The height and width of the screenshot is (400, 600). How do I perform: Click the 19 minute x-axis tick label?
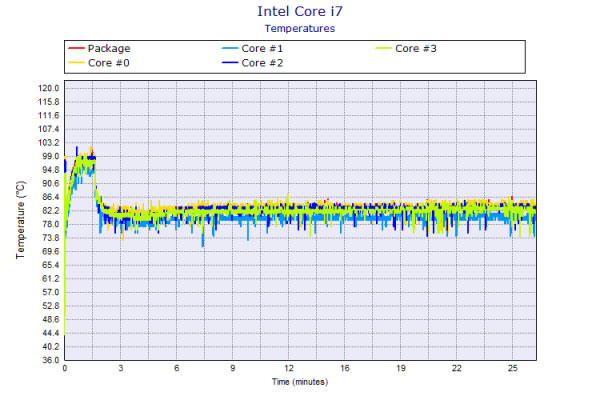[x=401, y=368]
